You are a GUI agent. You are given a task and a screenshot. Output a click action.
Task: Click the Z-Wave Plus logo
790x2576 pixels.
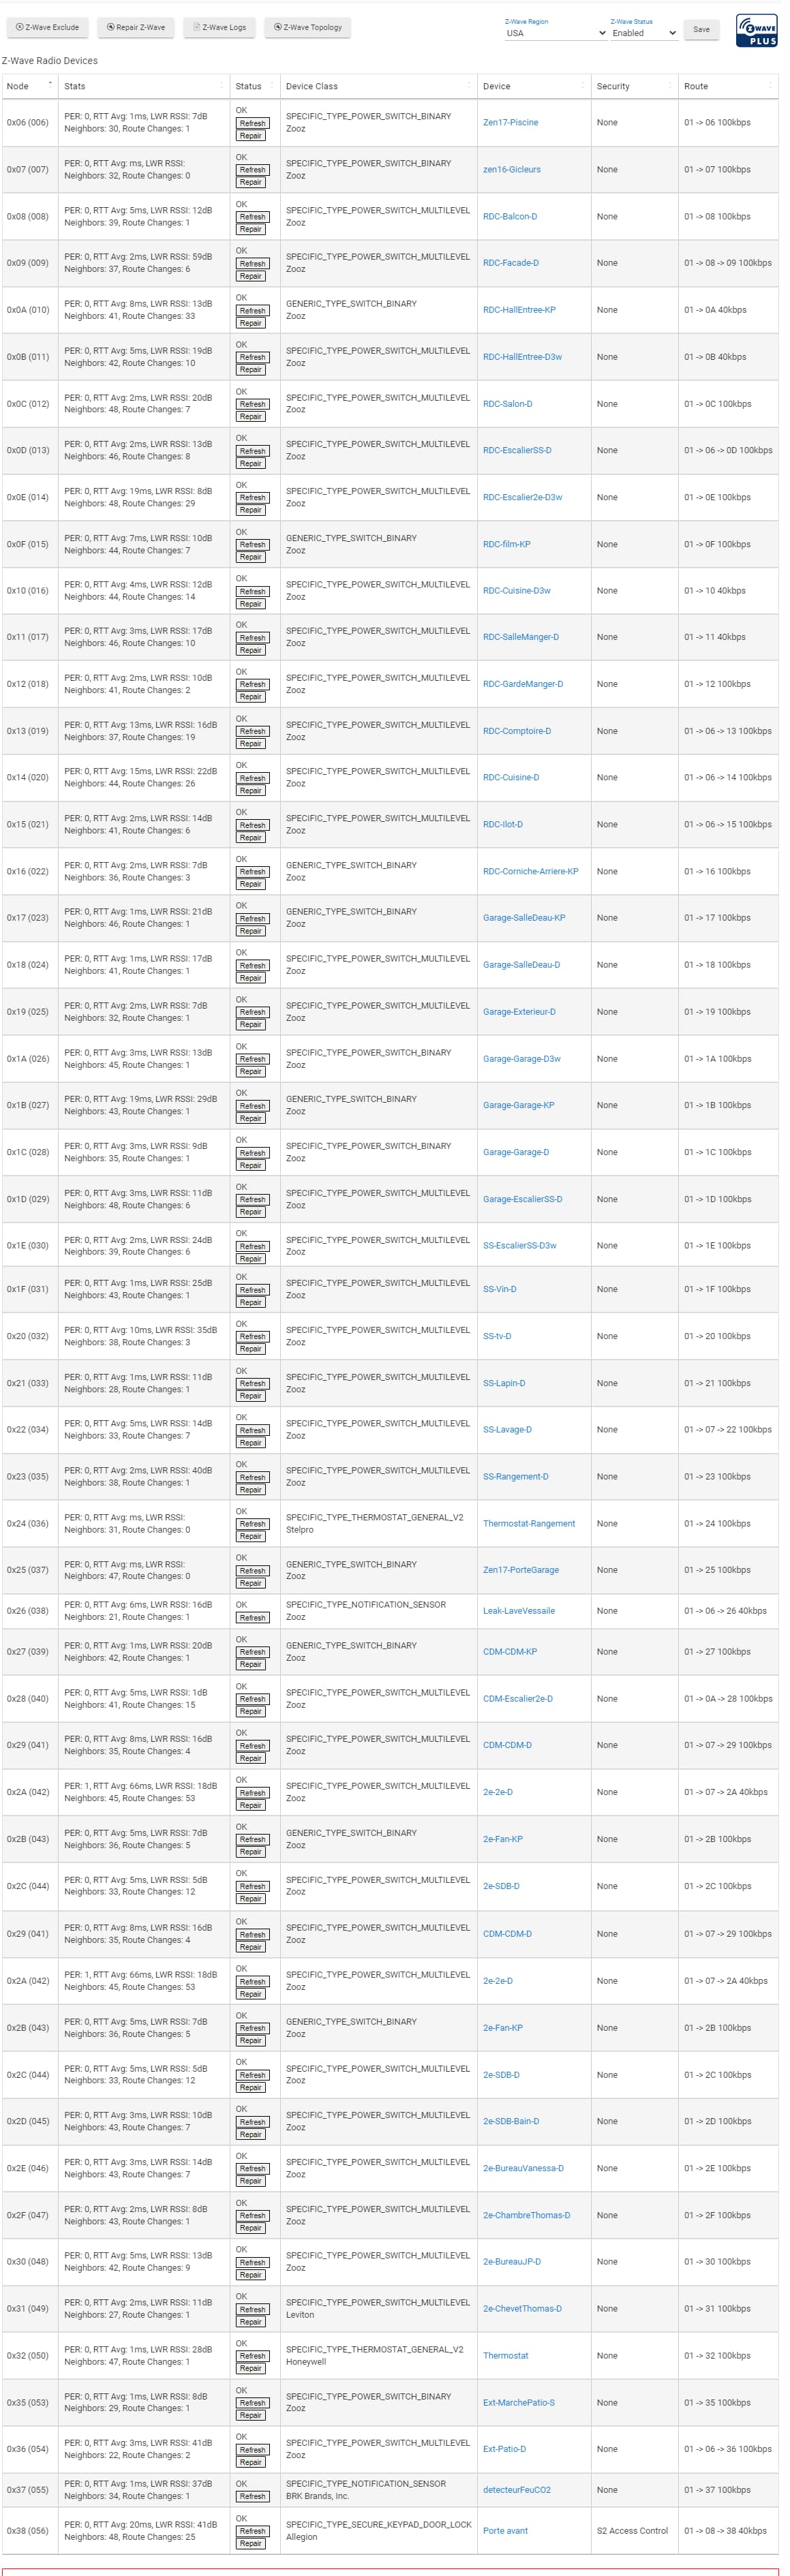(x=756, y=29)
